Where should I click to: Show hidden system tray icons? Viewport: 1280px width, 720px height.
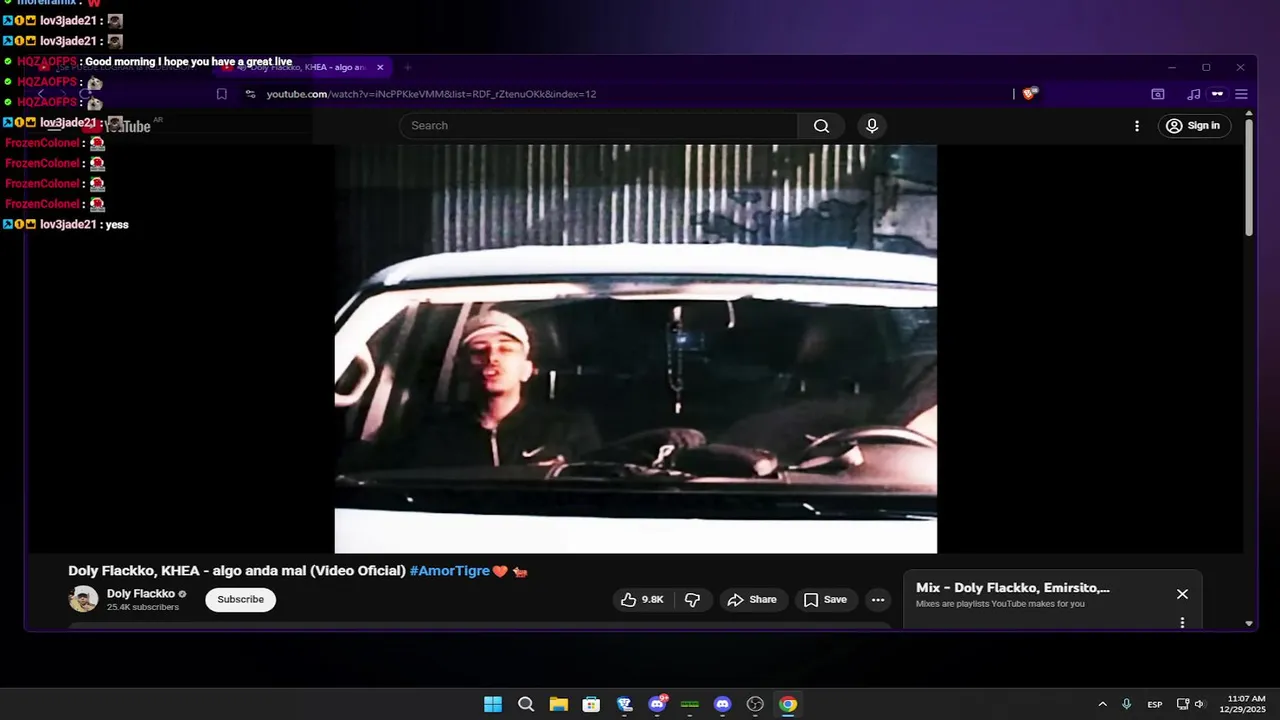click(x=1102, y=704)
